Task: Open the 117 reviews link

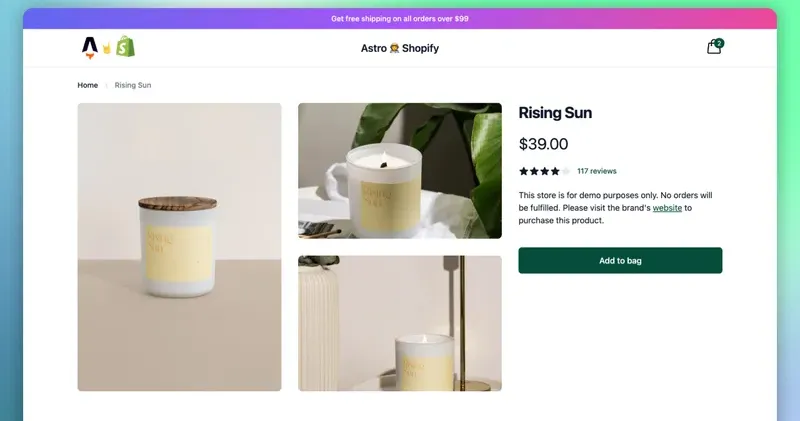Action: coord(597,171)
